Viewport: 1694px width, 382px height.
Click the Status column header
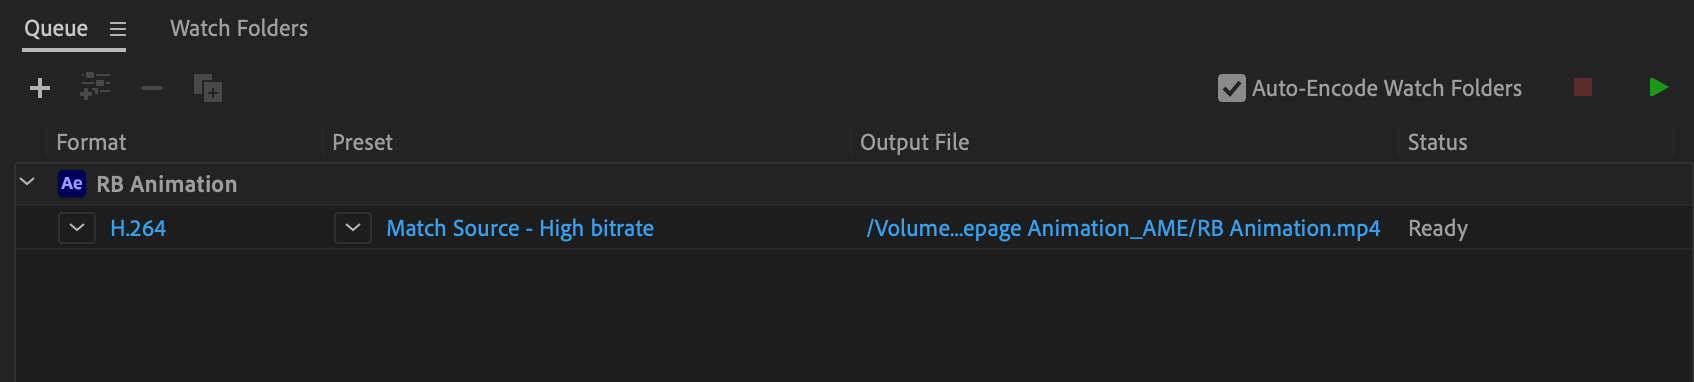point(1437,142)
